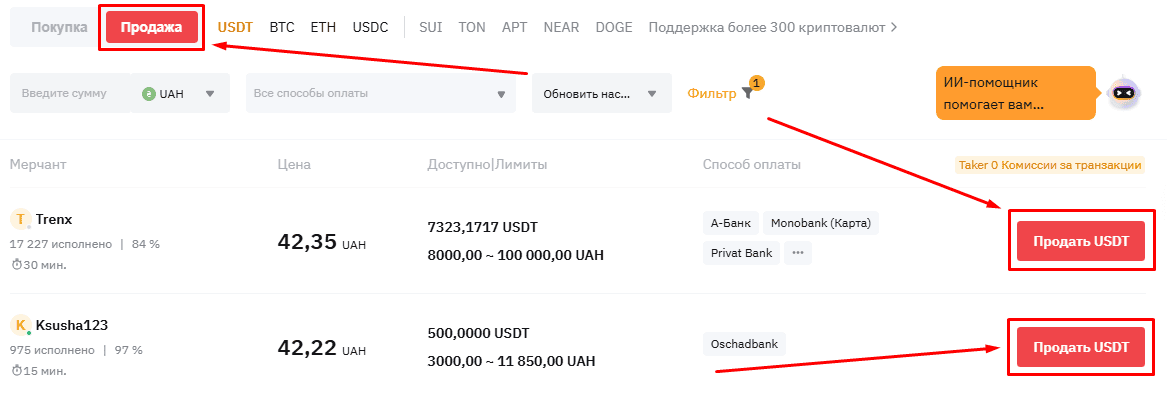This screenshot has height=398, width=1167.
Task: Click the Мерчант column header
Action: click(38, 164)
